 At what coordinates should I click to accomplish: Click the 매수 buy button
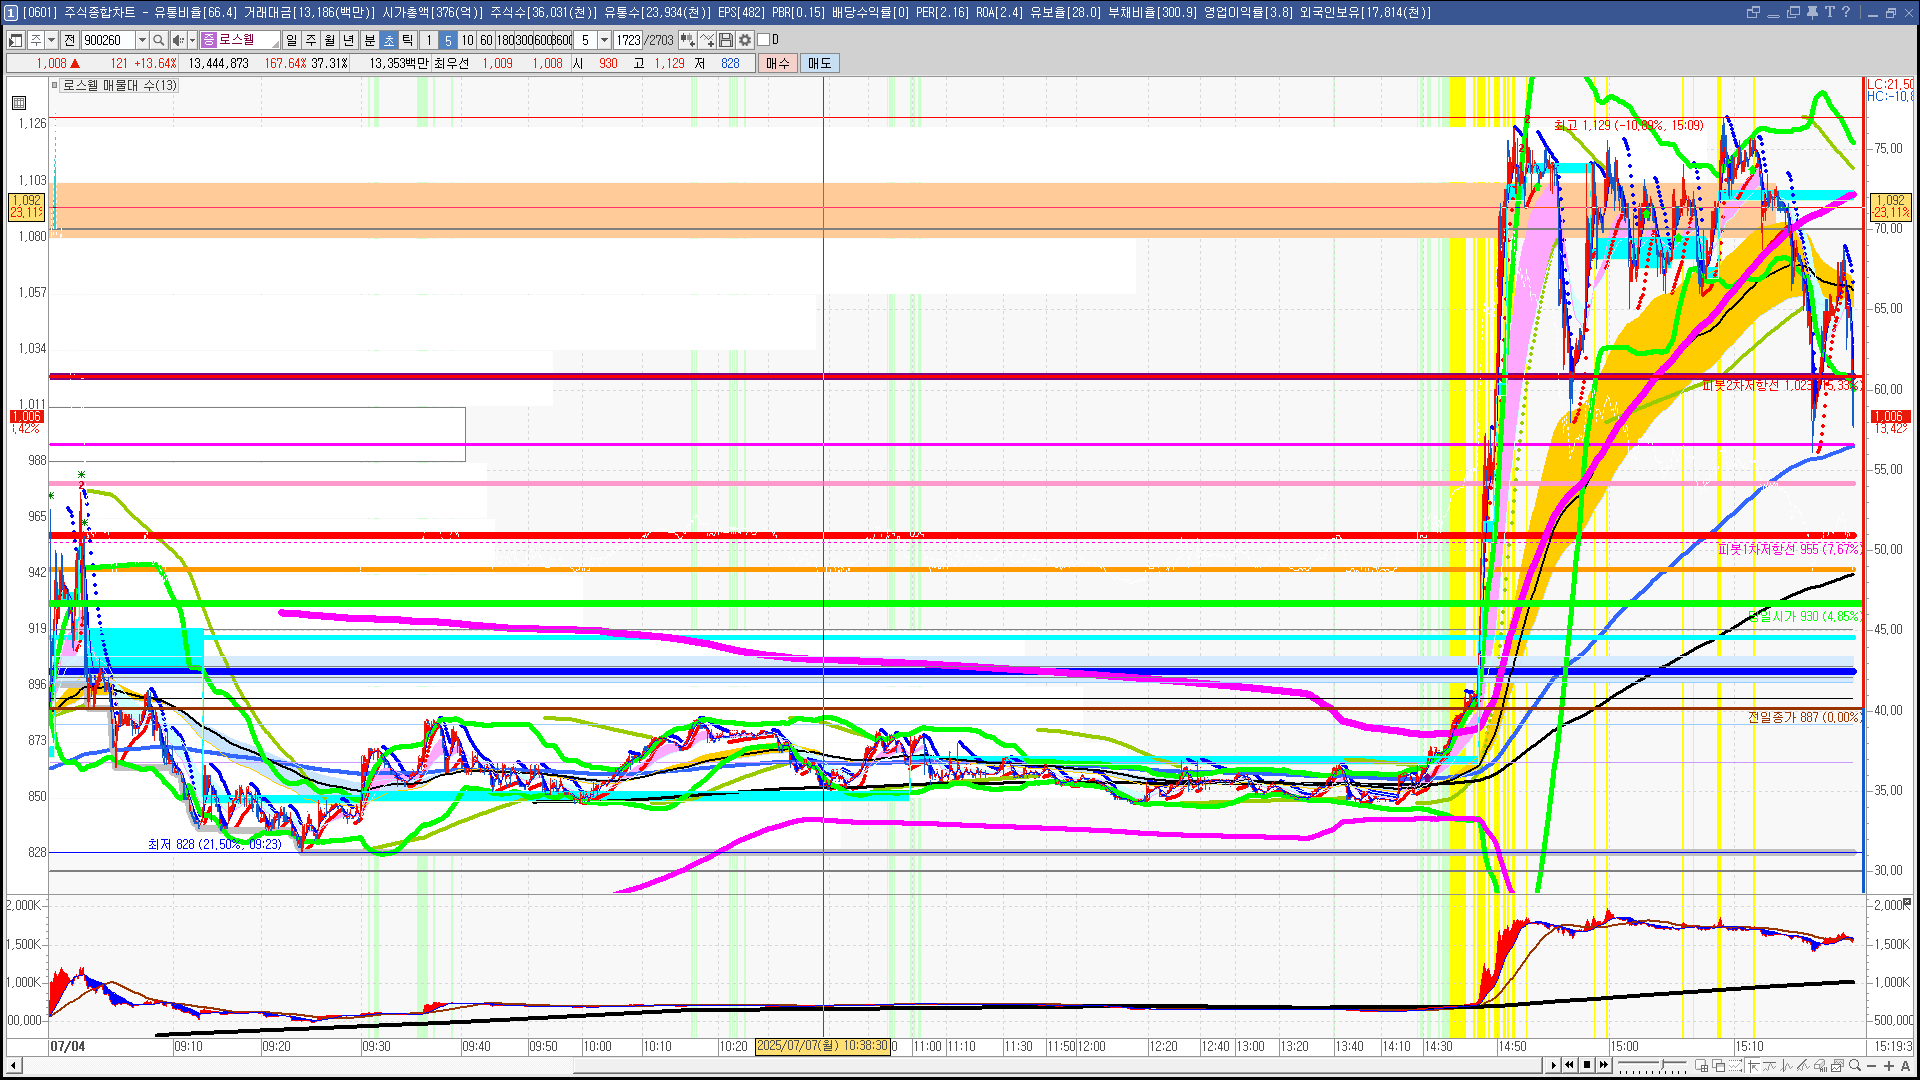[778, 63]
